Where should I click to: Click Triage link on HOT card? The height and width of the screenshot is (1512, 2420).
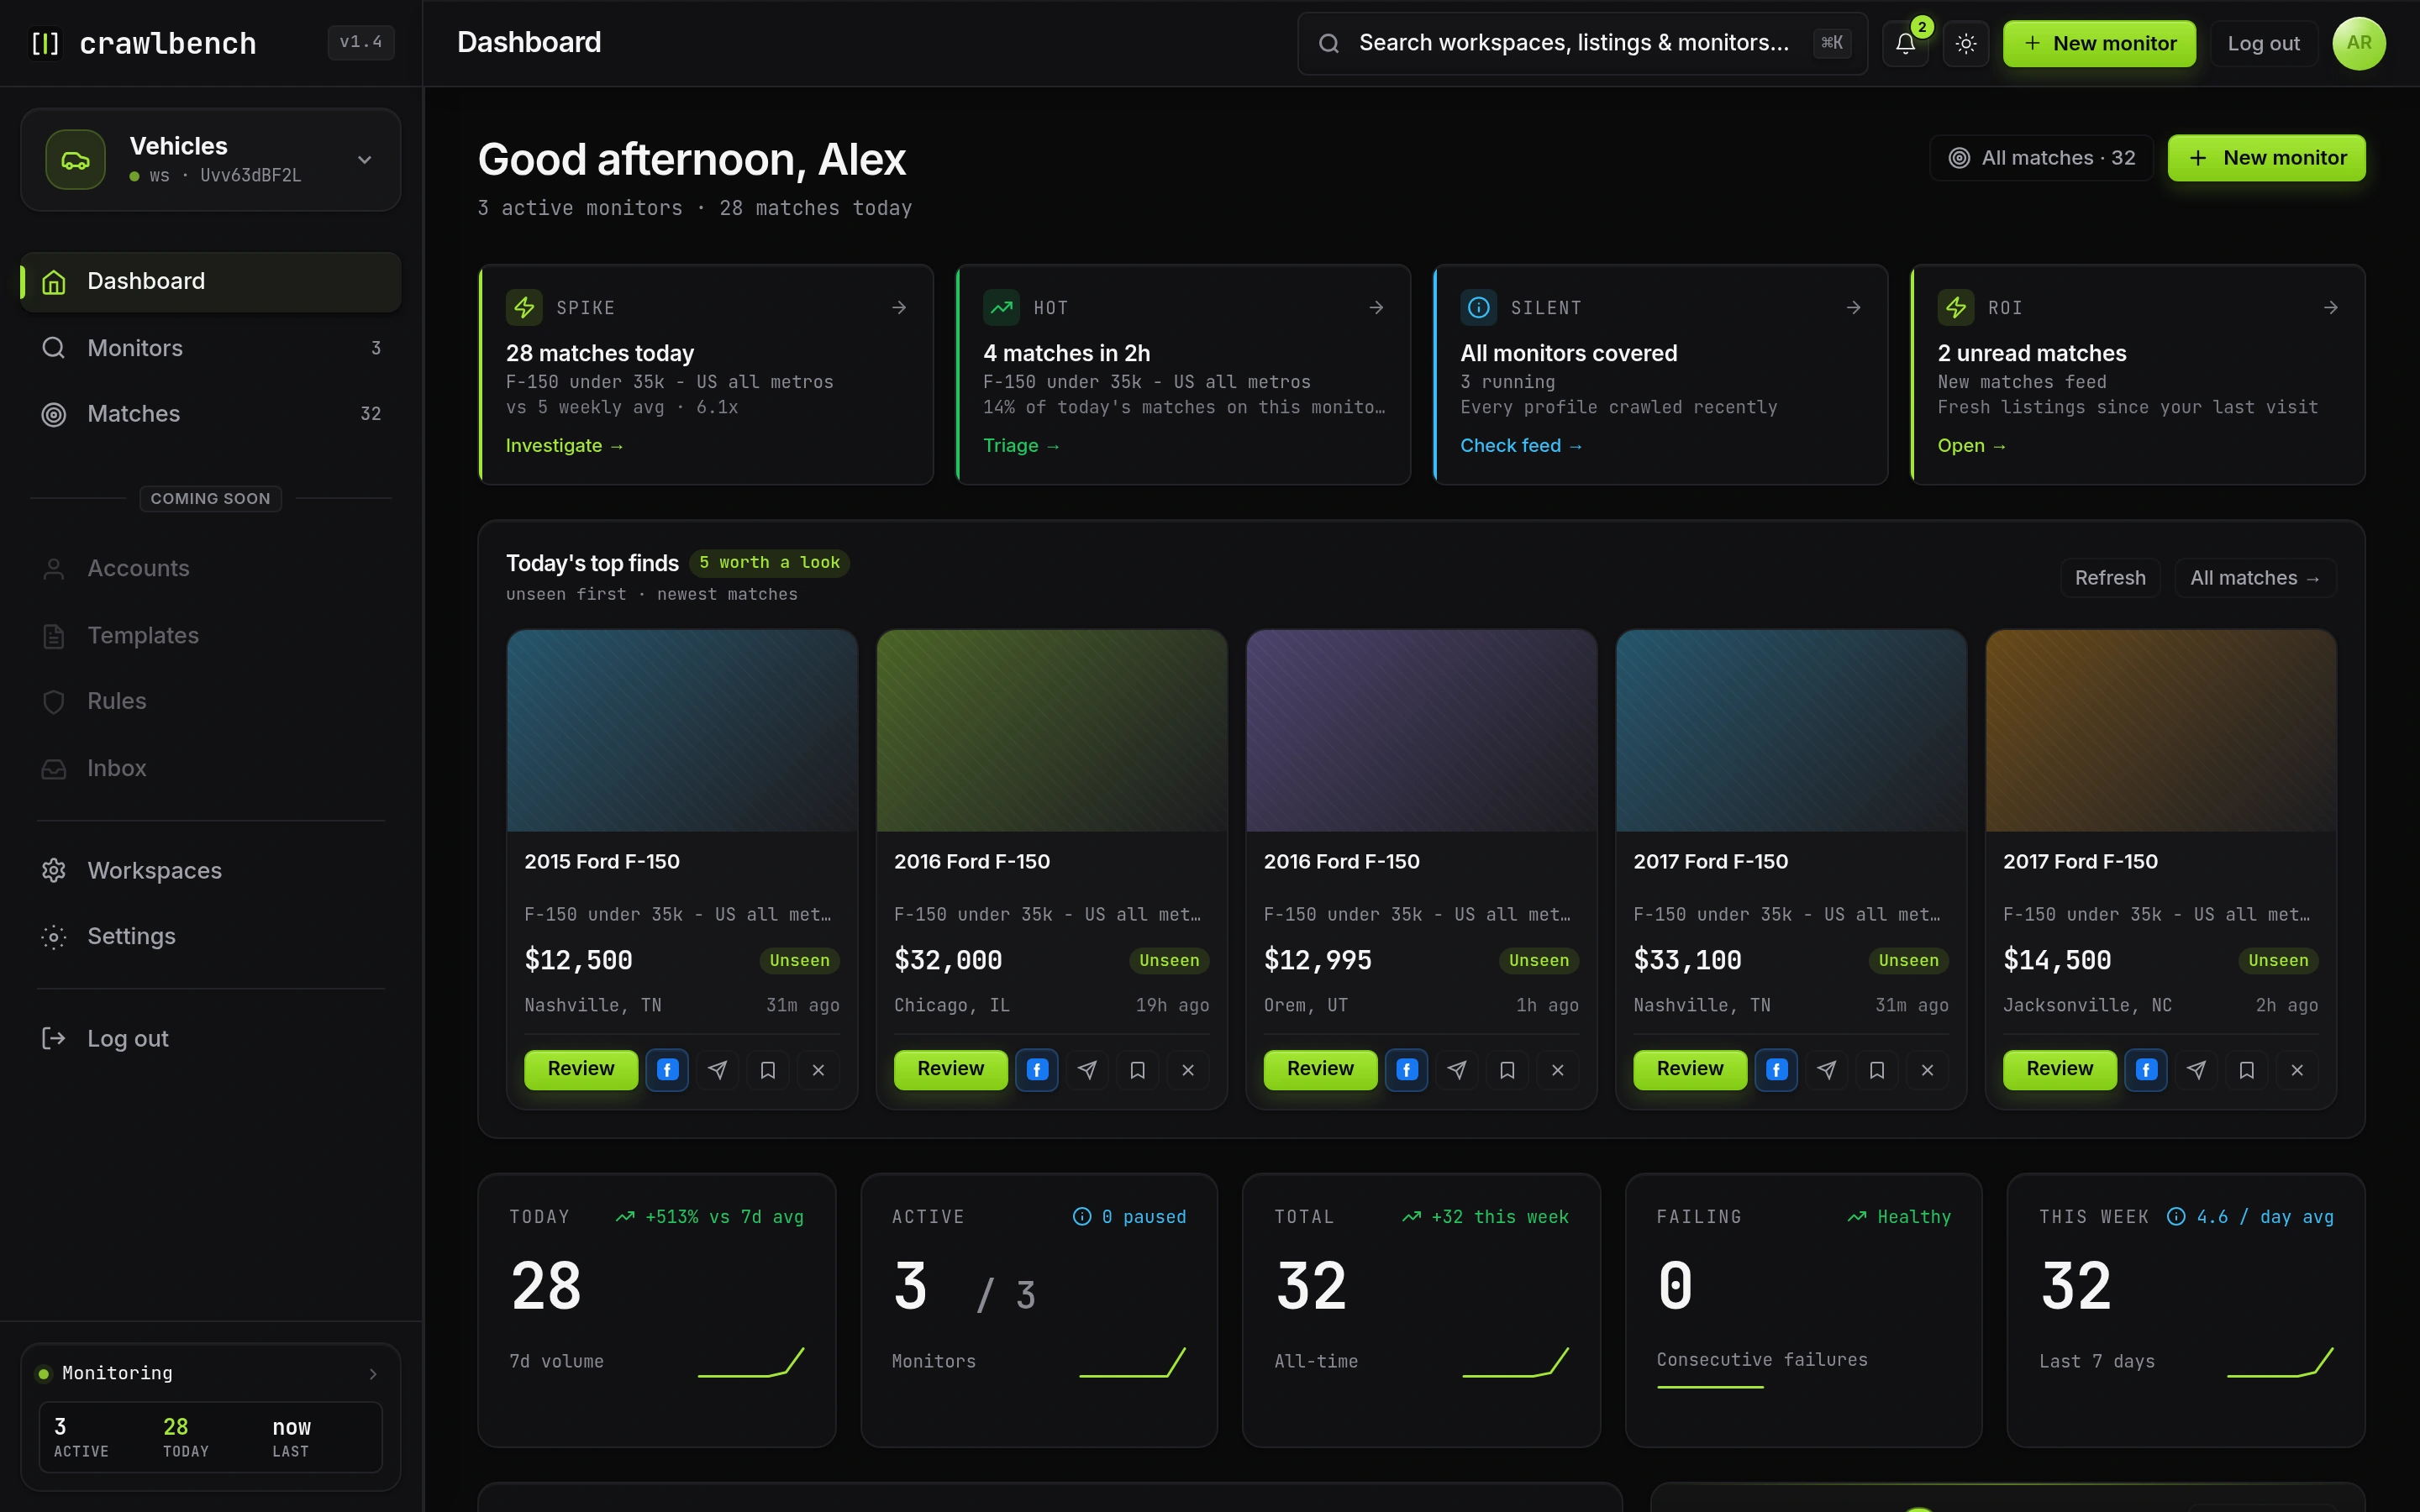pos(1021,446)
